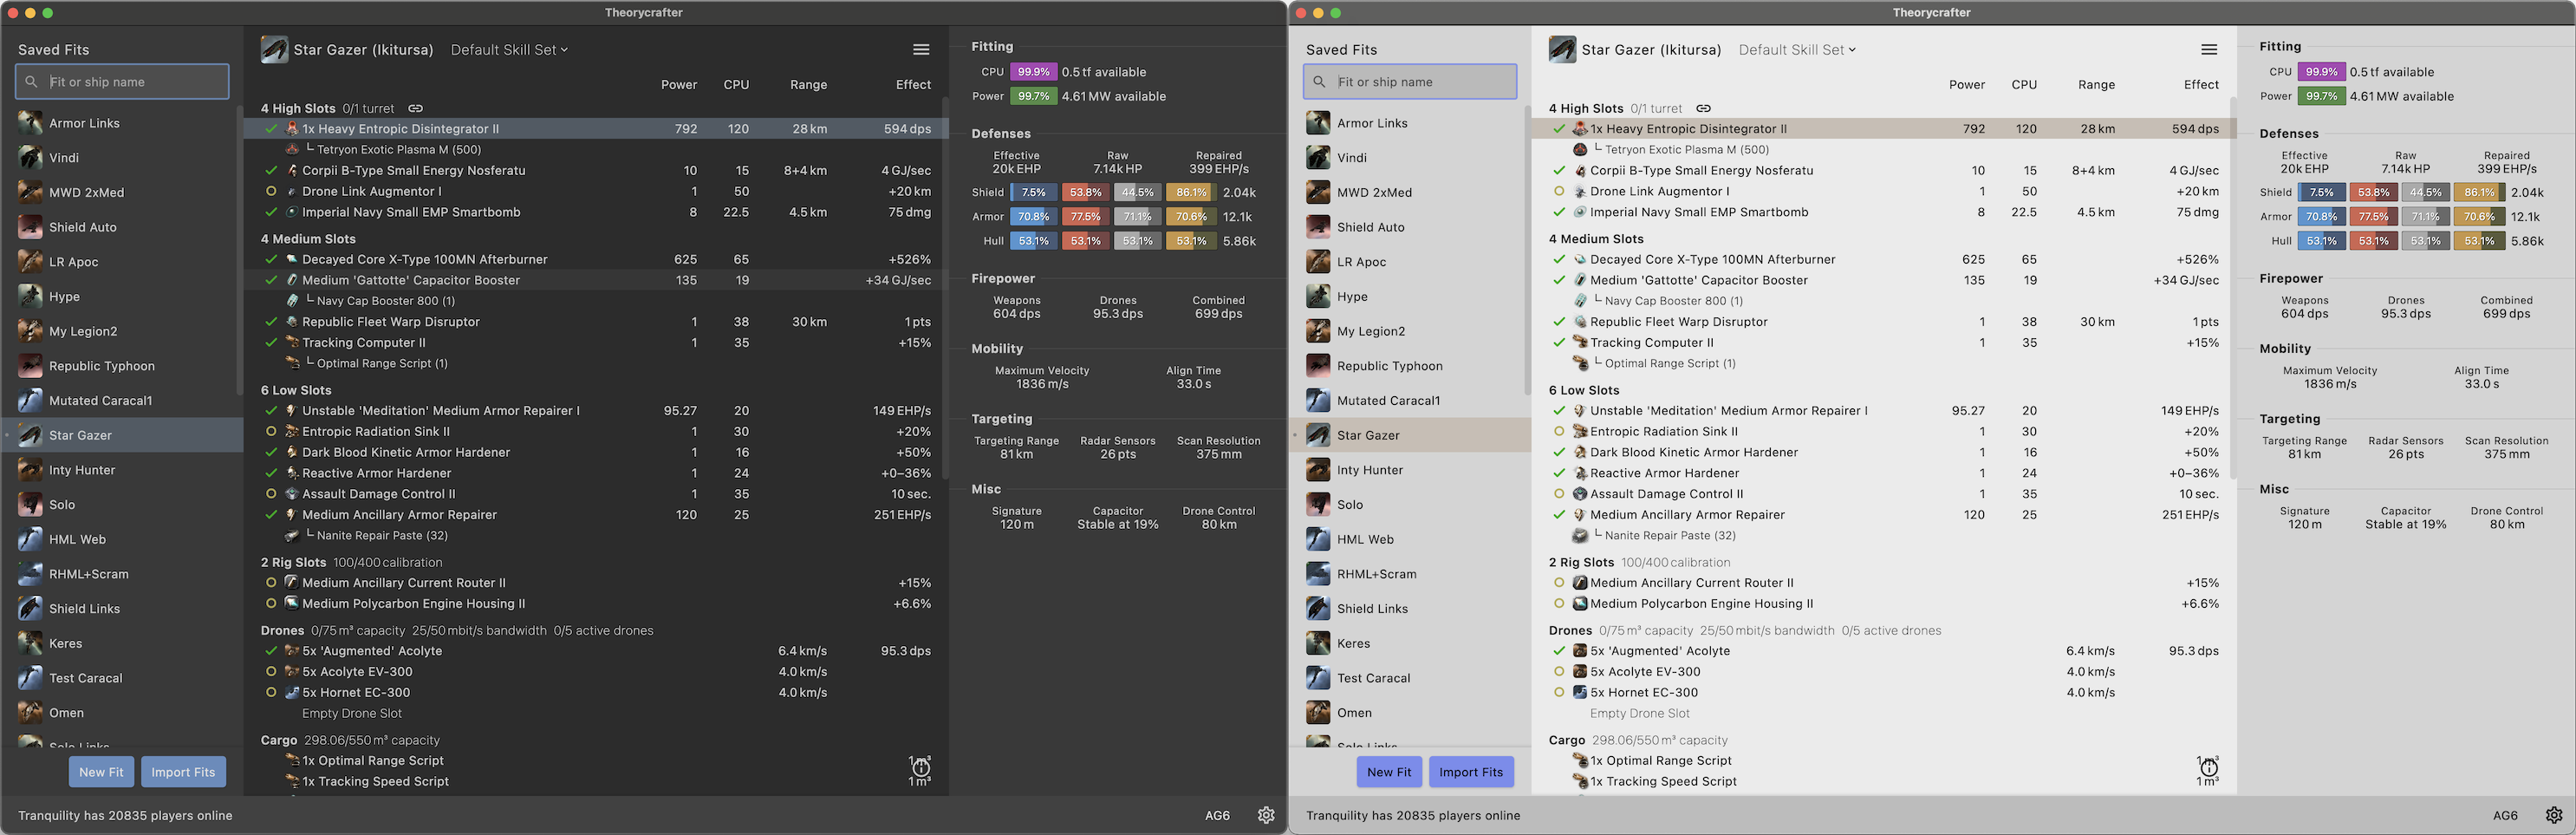The width and height of the screenshot is (2576, 835).
Task: Click the Import Fits button
Action: [183, 771]
